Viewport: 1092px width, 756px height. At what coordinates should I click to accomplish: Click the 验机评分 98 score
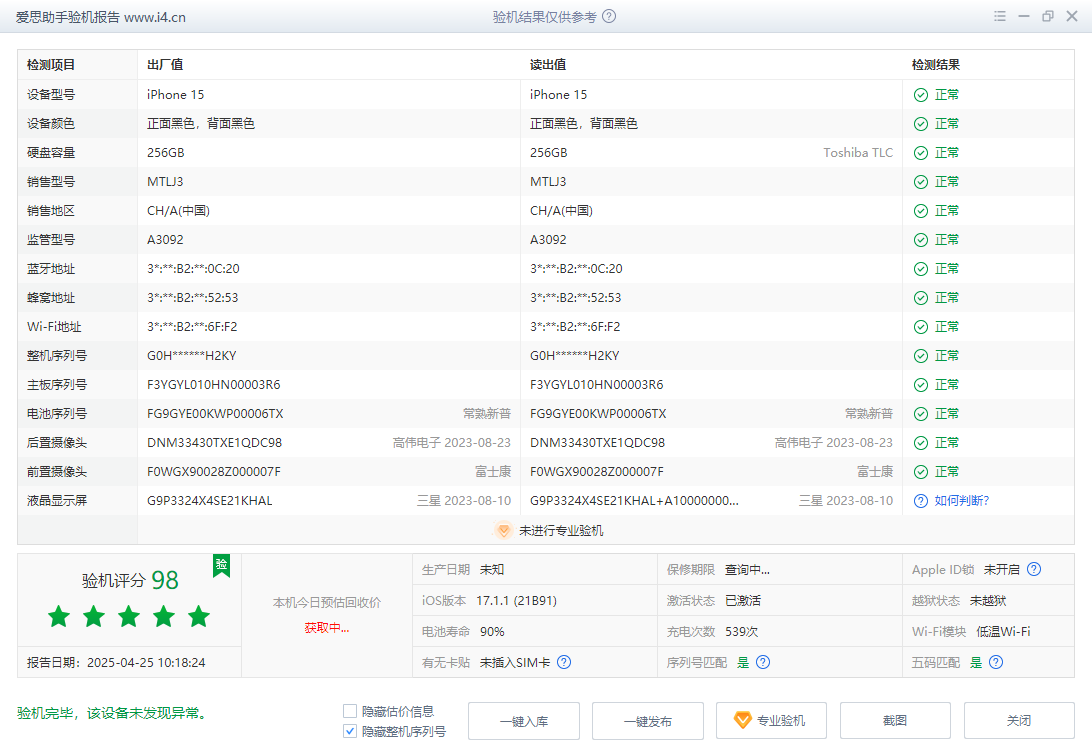130,581
